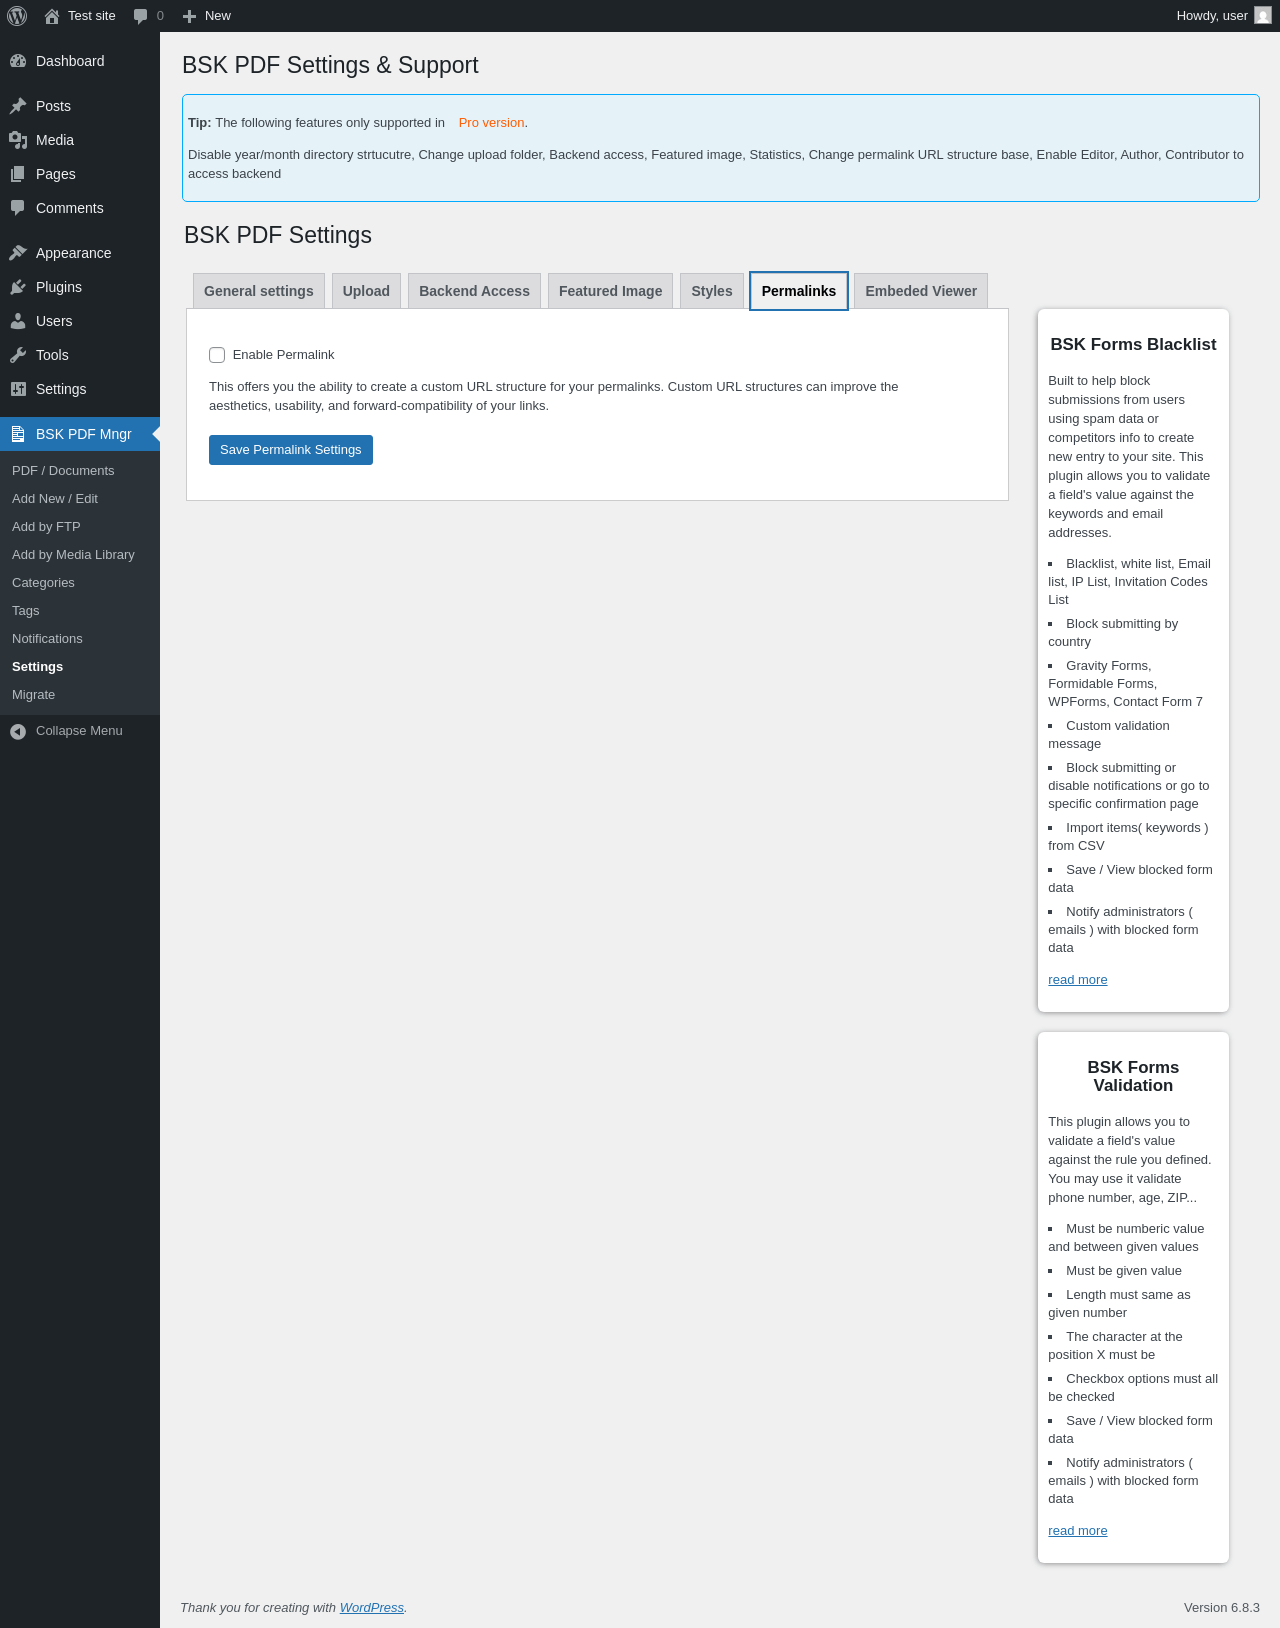The height and width of the screenshot is (1628, 1280).
Task: Select the Permalinks tab
Action: (799, 291)
